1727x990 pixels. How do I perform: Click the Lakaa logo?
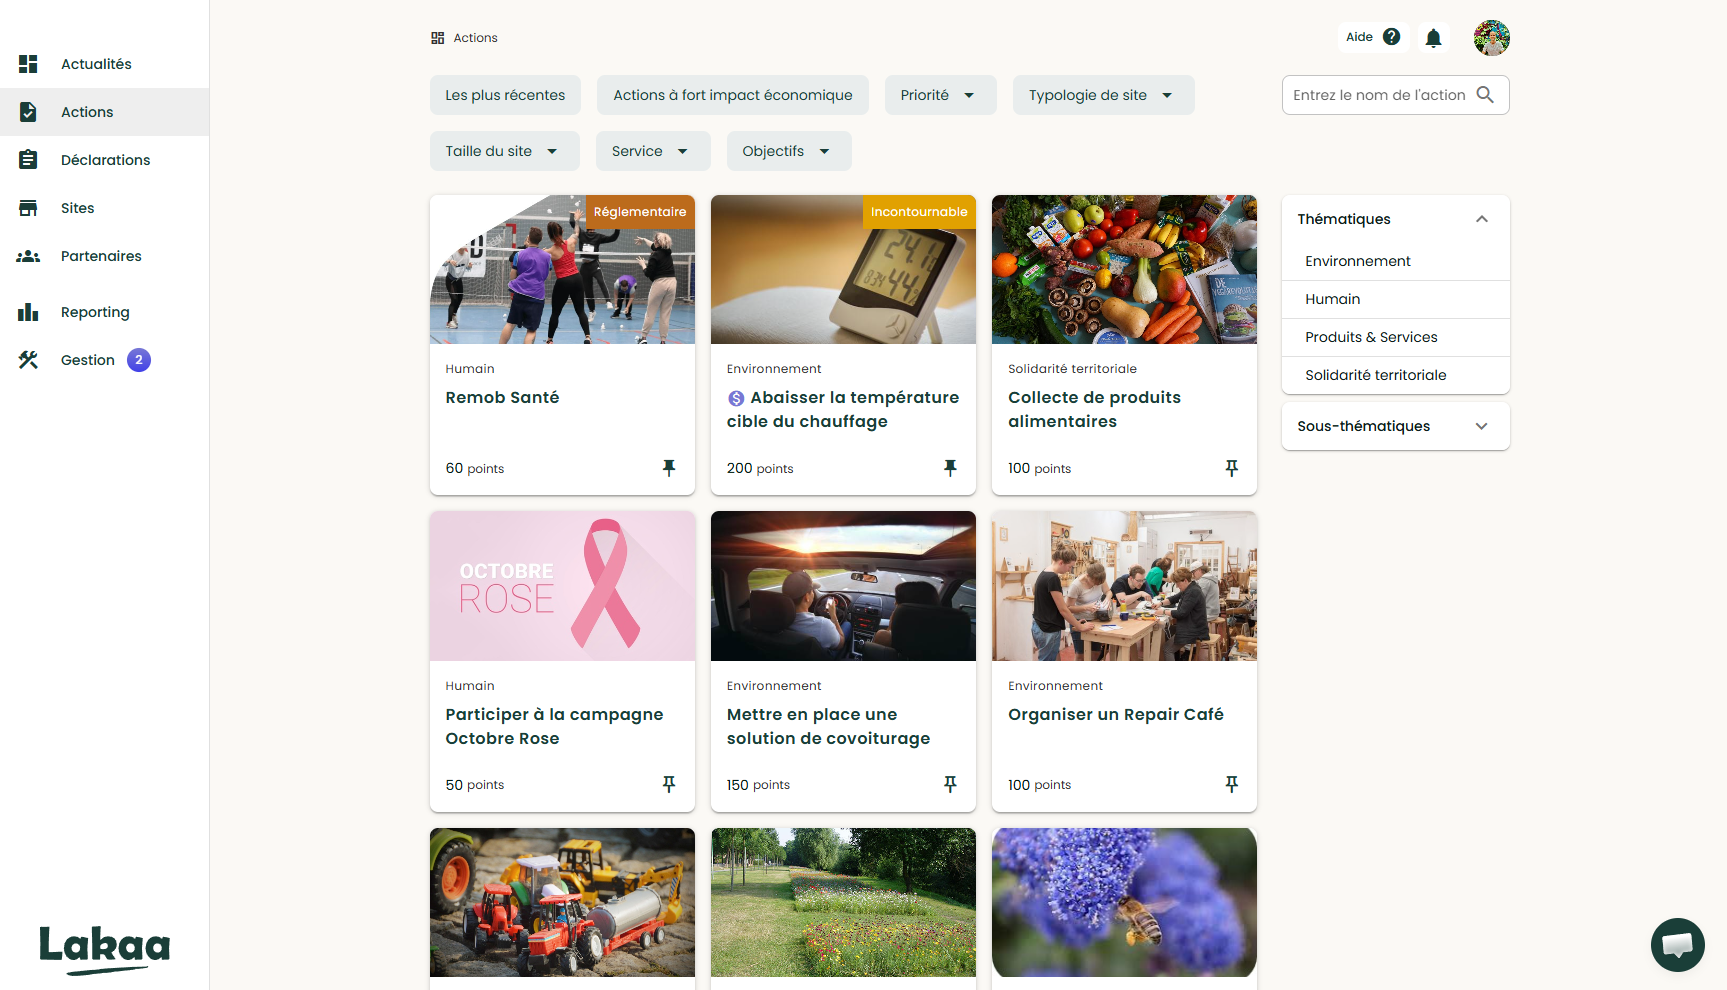click(105, 949)
